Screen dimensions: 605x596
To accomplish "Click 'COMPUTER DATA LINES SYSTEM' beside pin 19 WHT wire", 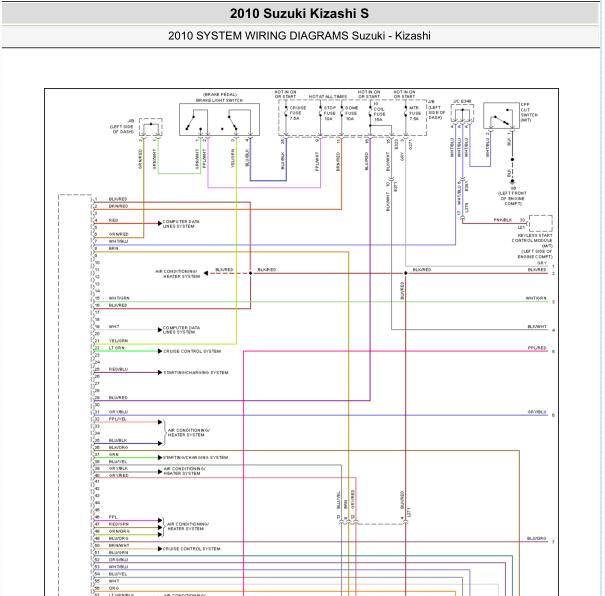I will (x=181, y=329).
